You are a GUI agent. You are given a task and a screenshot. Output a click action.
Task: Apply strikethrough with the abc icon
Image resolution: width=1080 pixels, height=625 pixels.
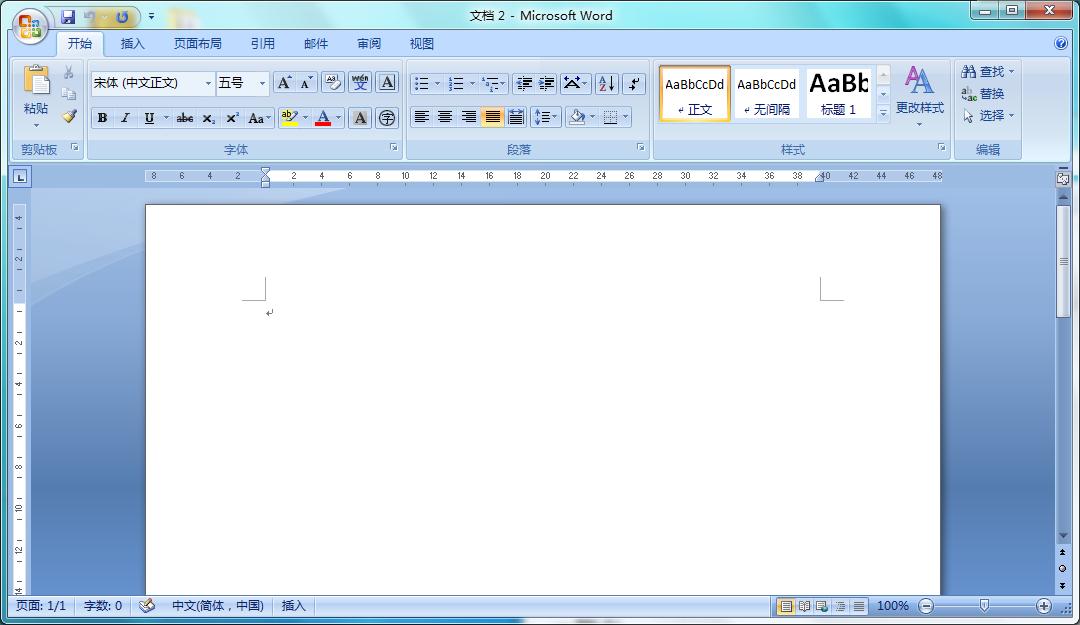(184, 118)
